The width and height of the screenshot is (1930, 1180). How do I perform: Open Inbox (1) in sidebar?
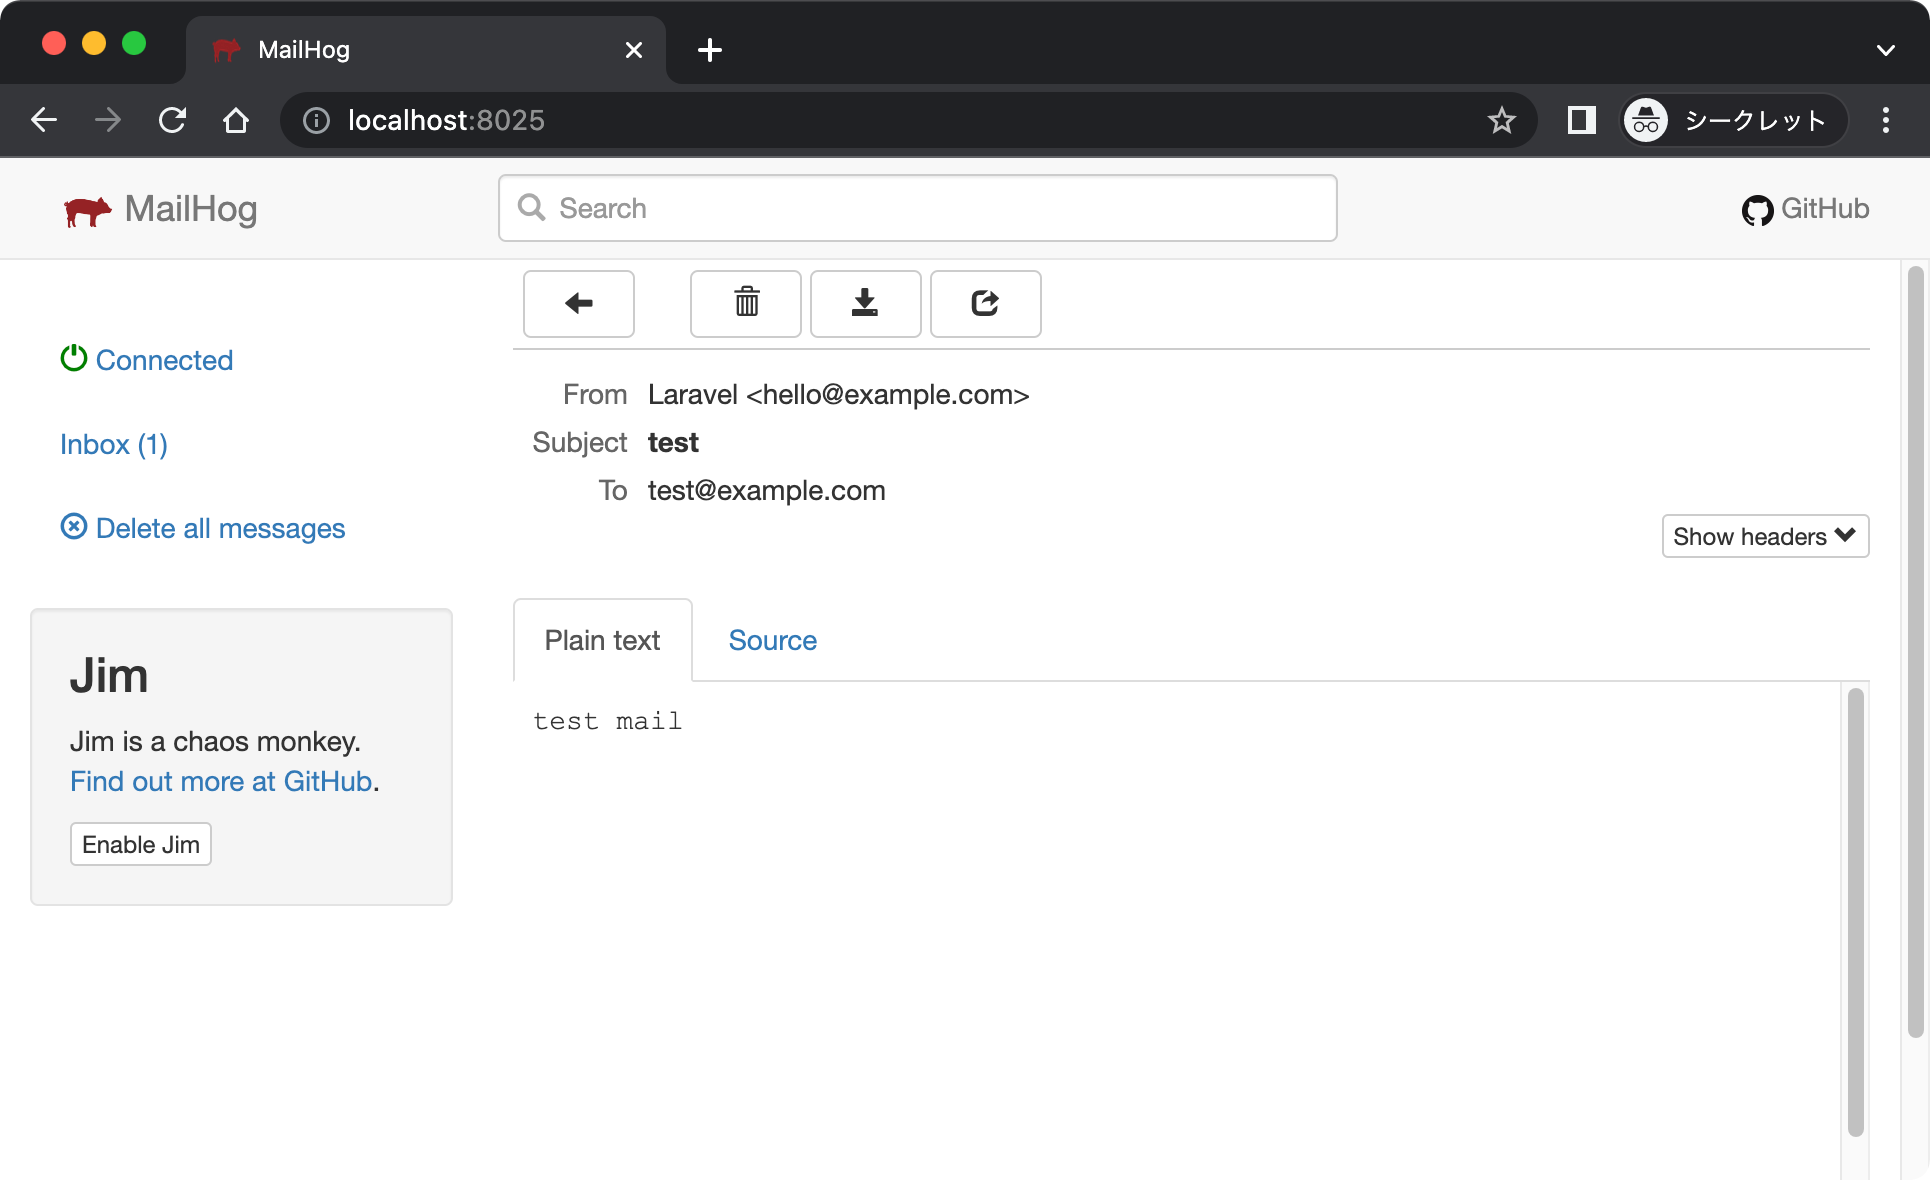[114, 444]
